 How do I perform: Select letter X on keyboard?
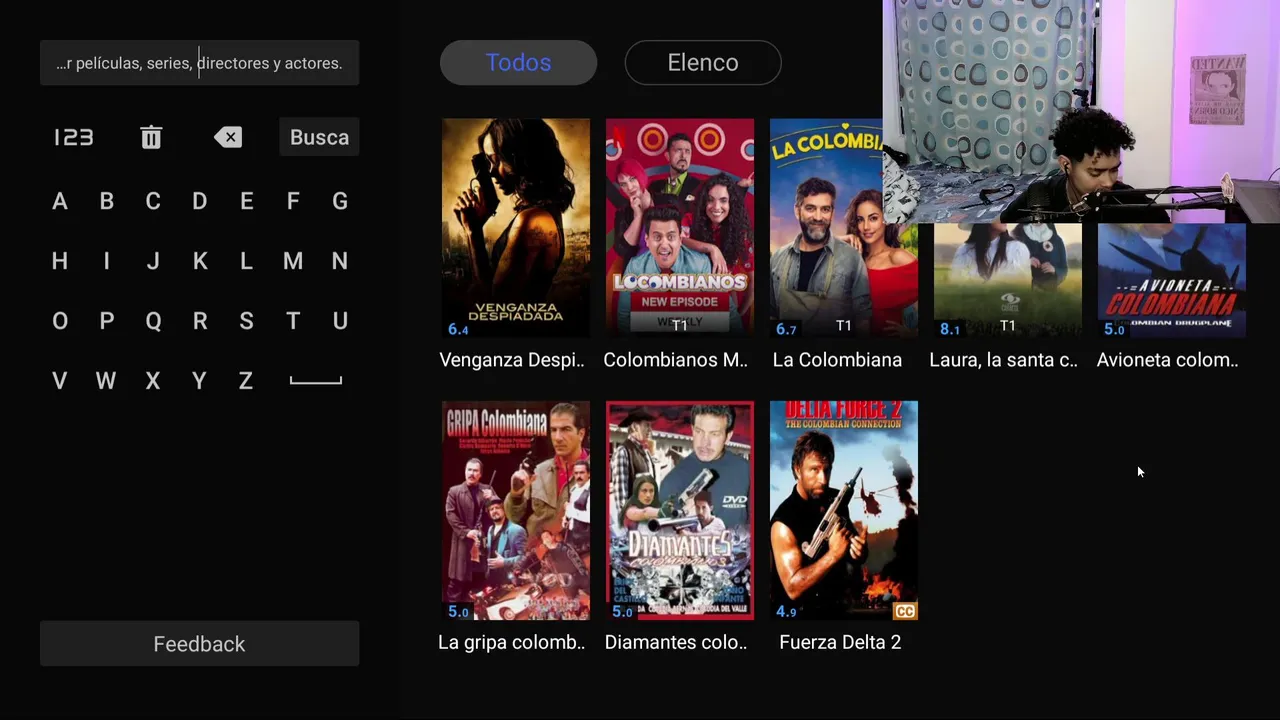pyautogui.click(x=153, y=381)
